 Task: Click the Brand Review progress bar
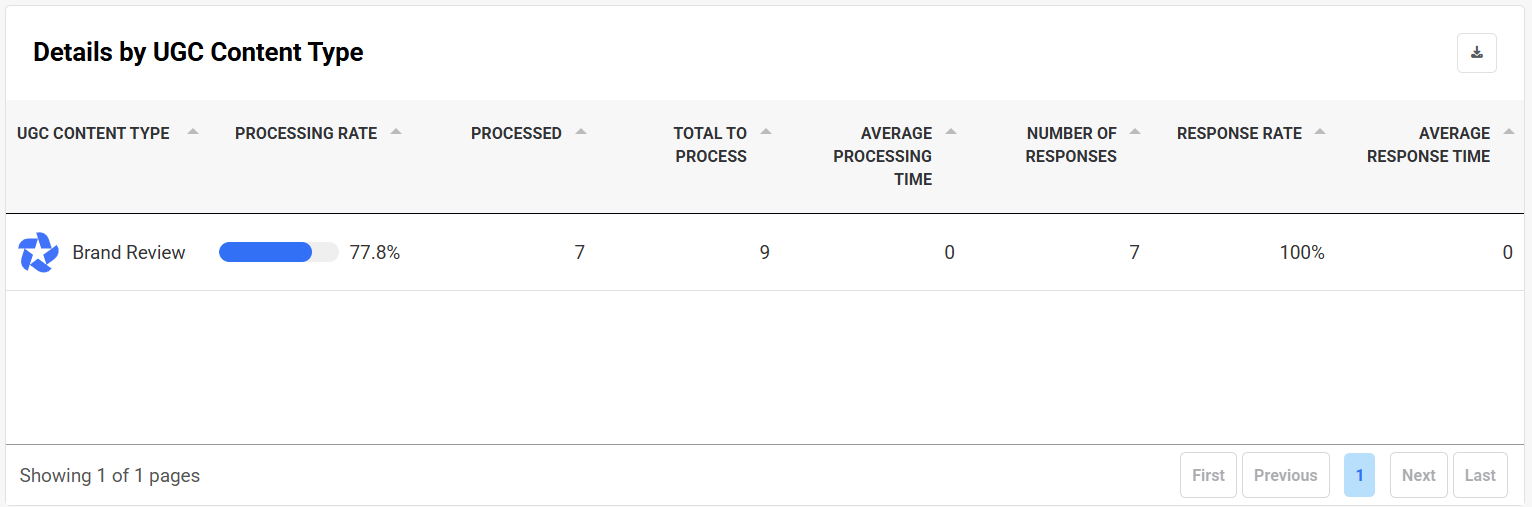(x=279, y=253)
